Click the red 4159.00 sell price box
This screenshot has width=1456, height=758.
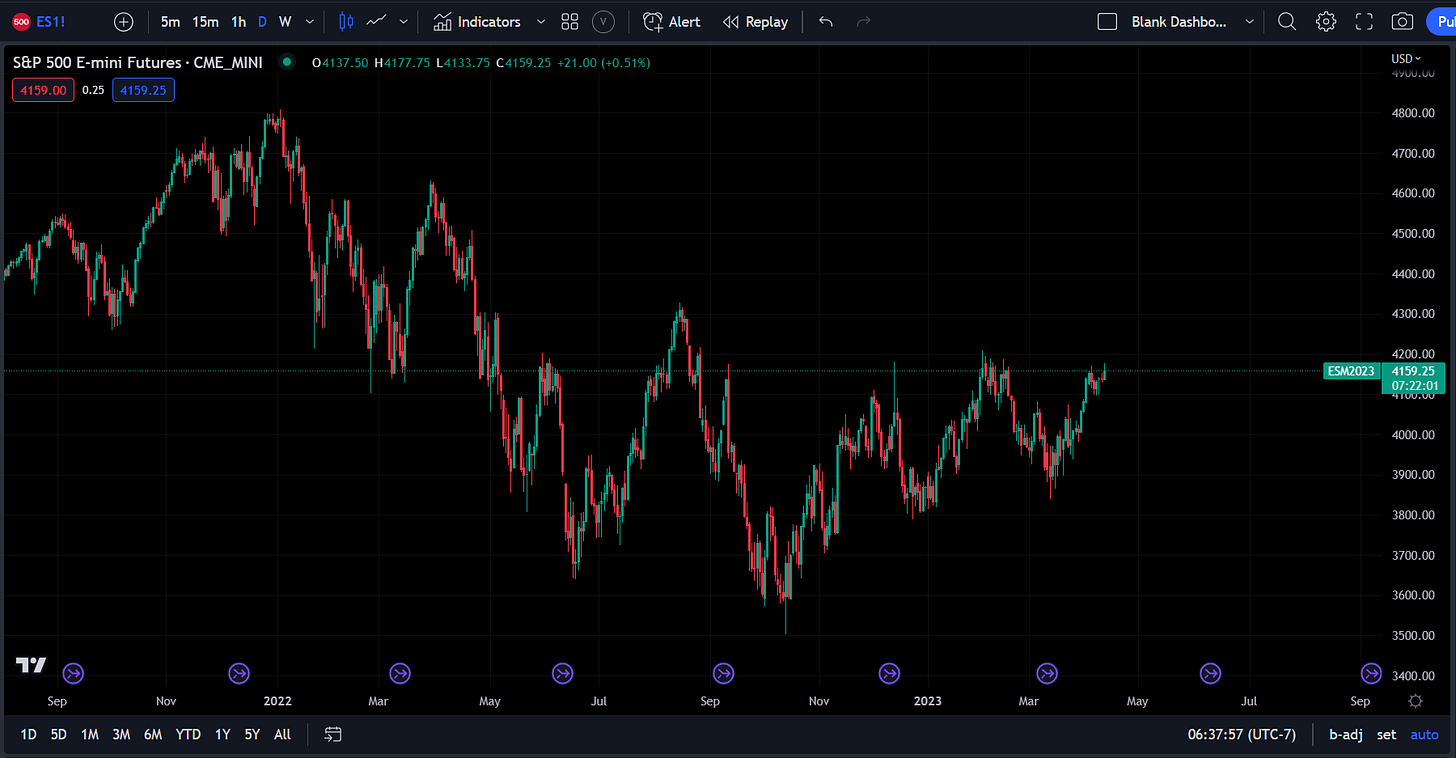42,90
